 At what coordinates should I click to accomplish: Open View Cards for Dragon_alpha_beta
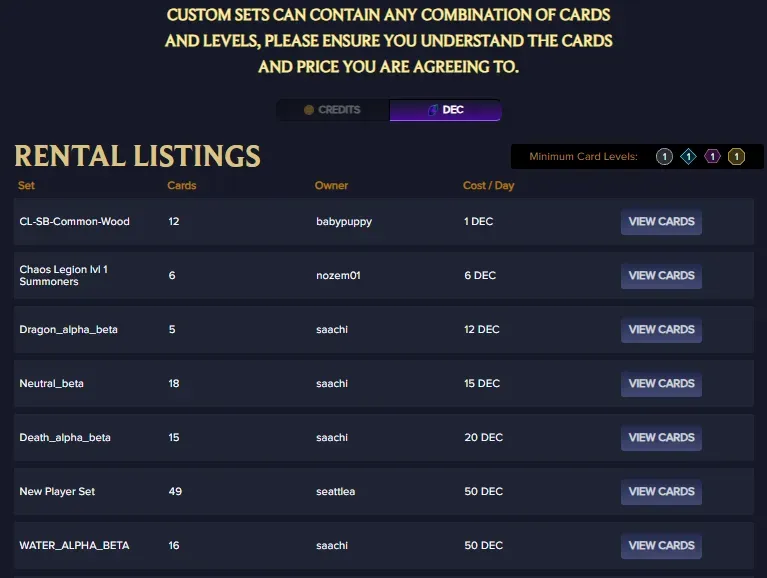pos(661,330)
